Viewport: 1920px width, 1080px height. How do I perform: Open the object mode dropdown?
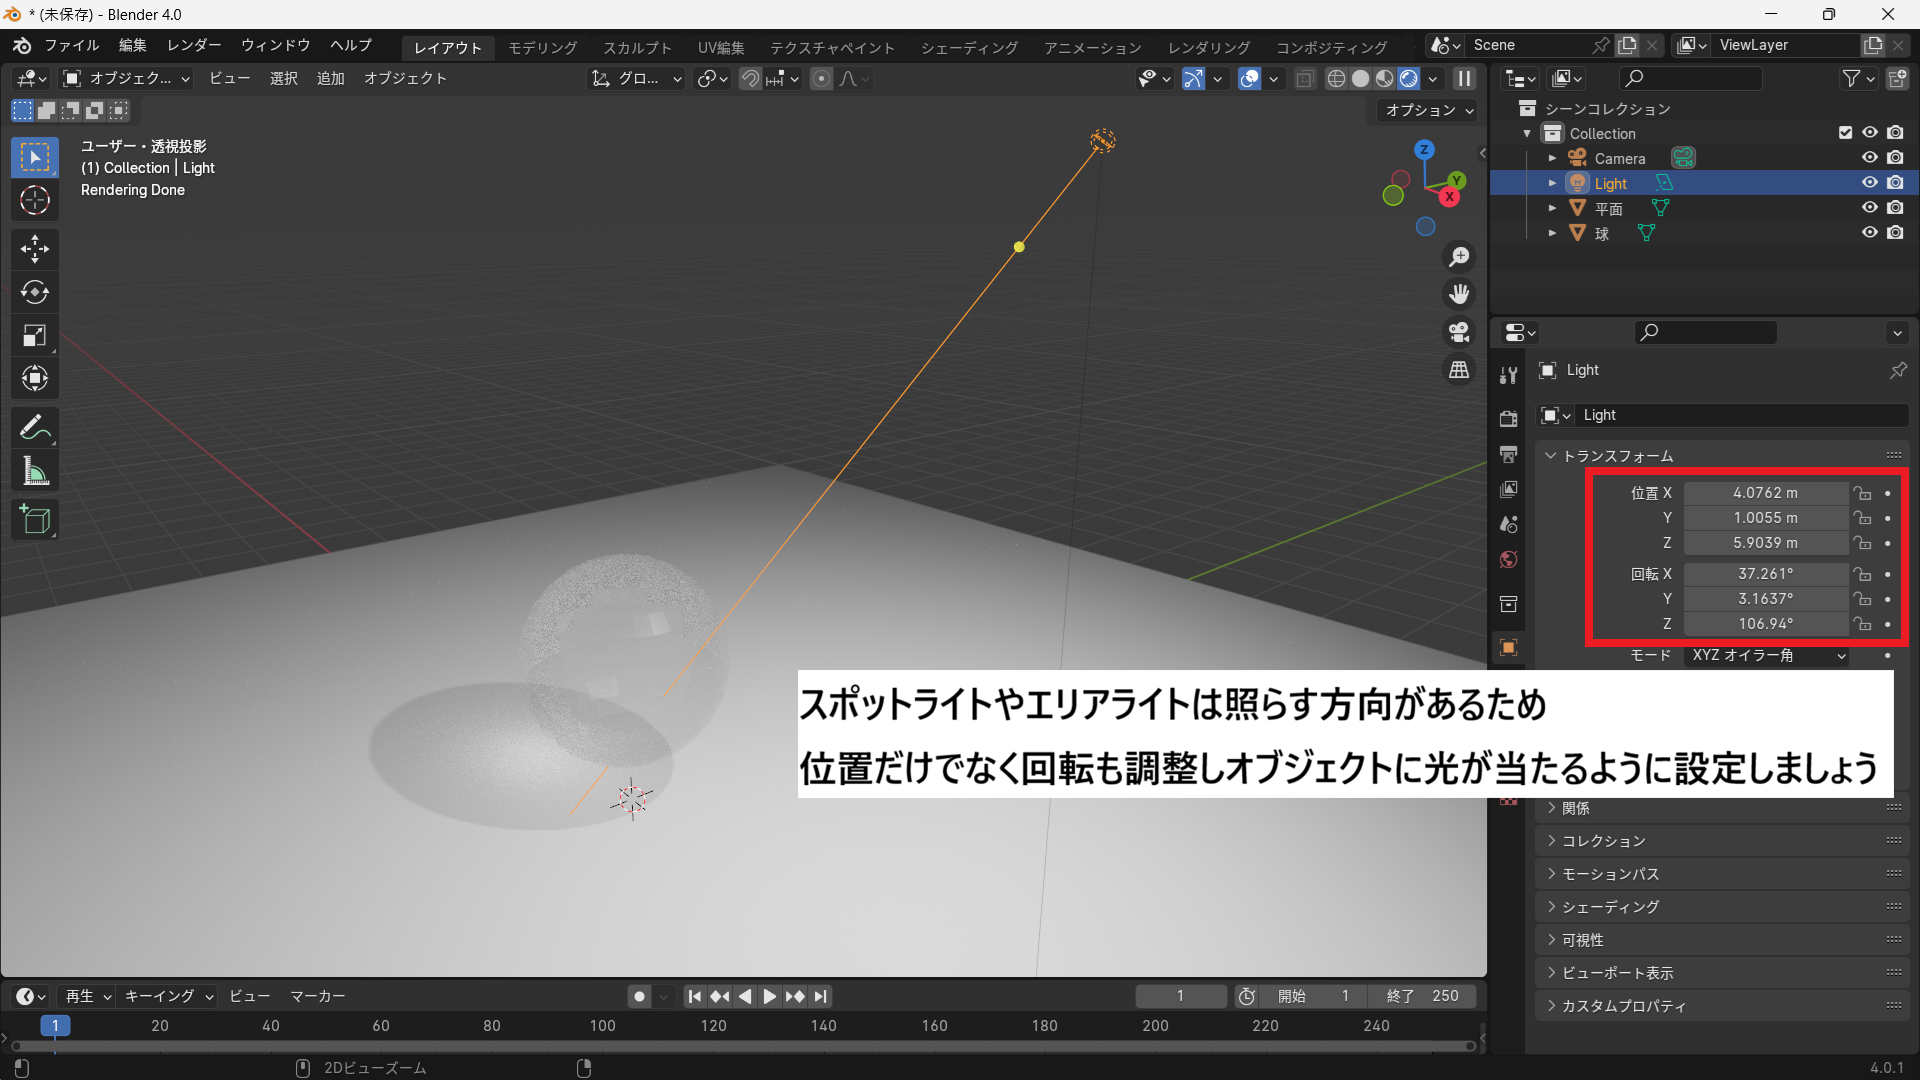coord(126,78)
